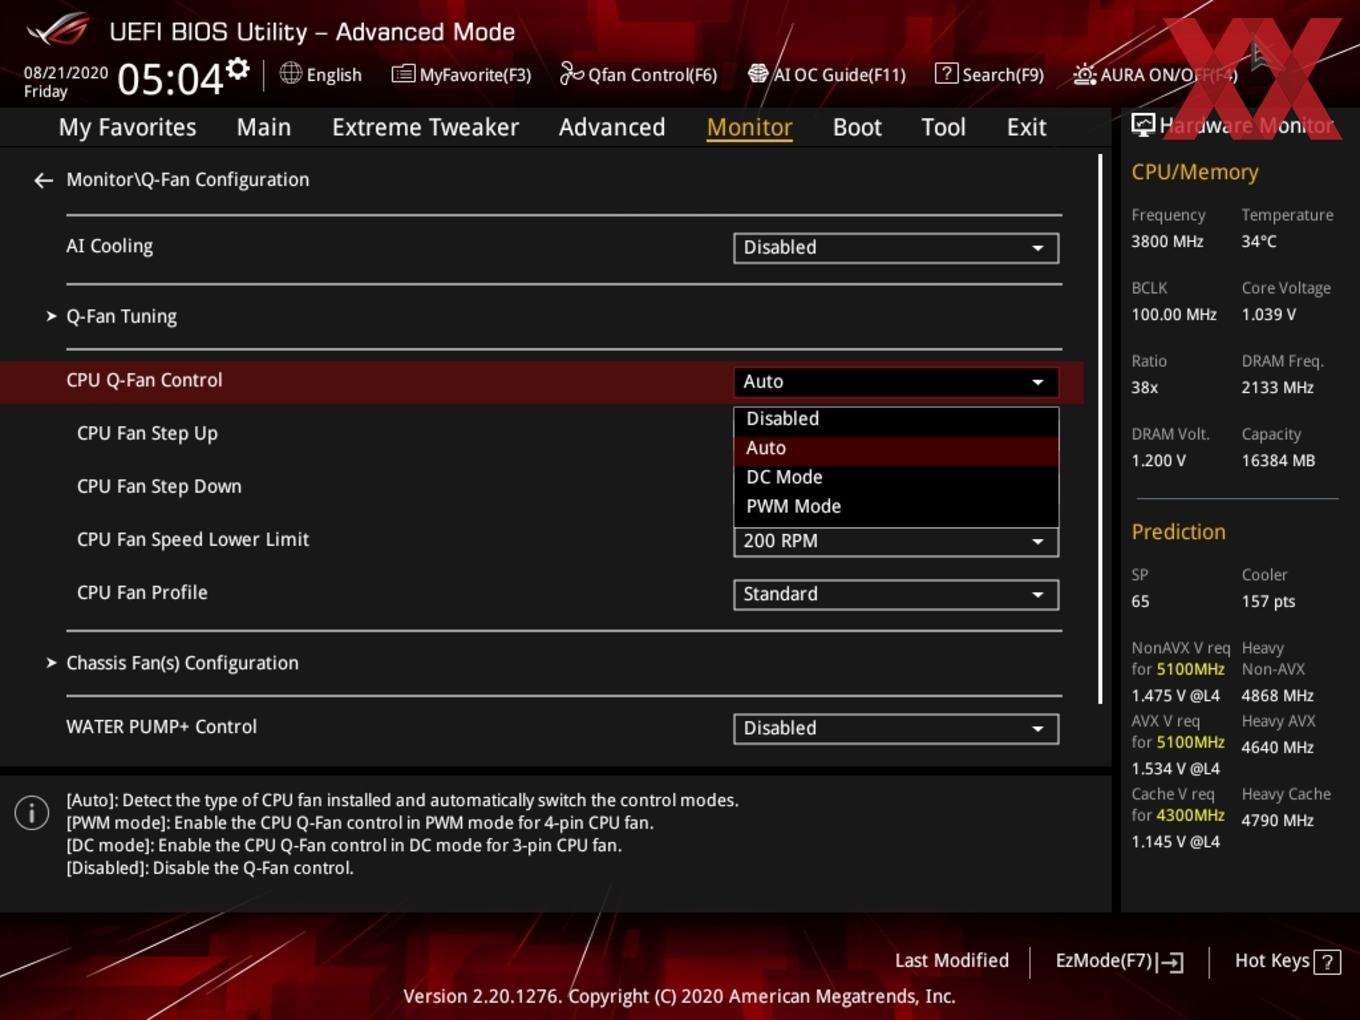
Task: Click the clock settings gear icon
Action: coord(237,68)
